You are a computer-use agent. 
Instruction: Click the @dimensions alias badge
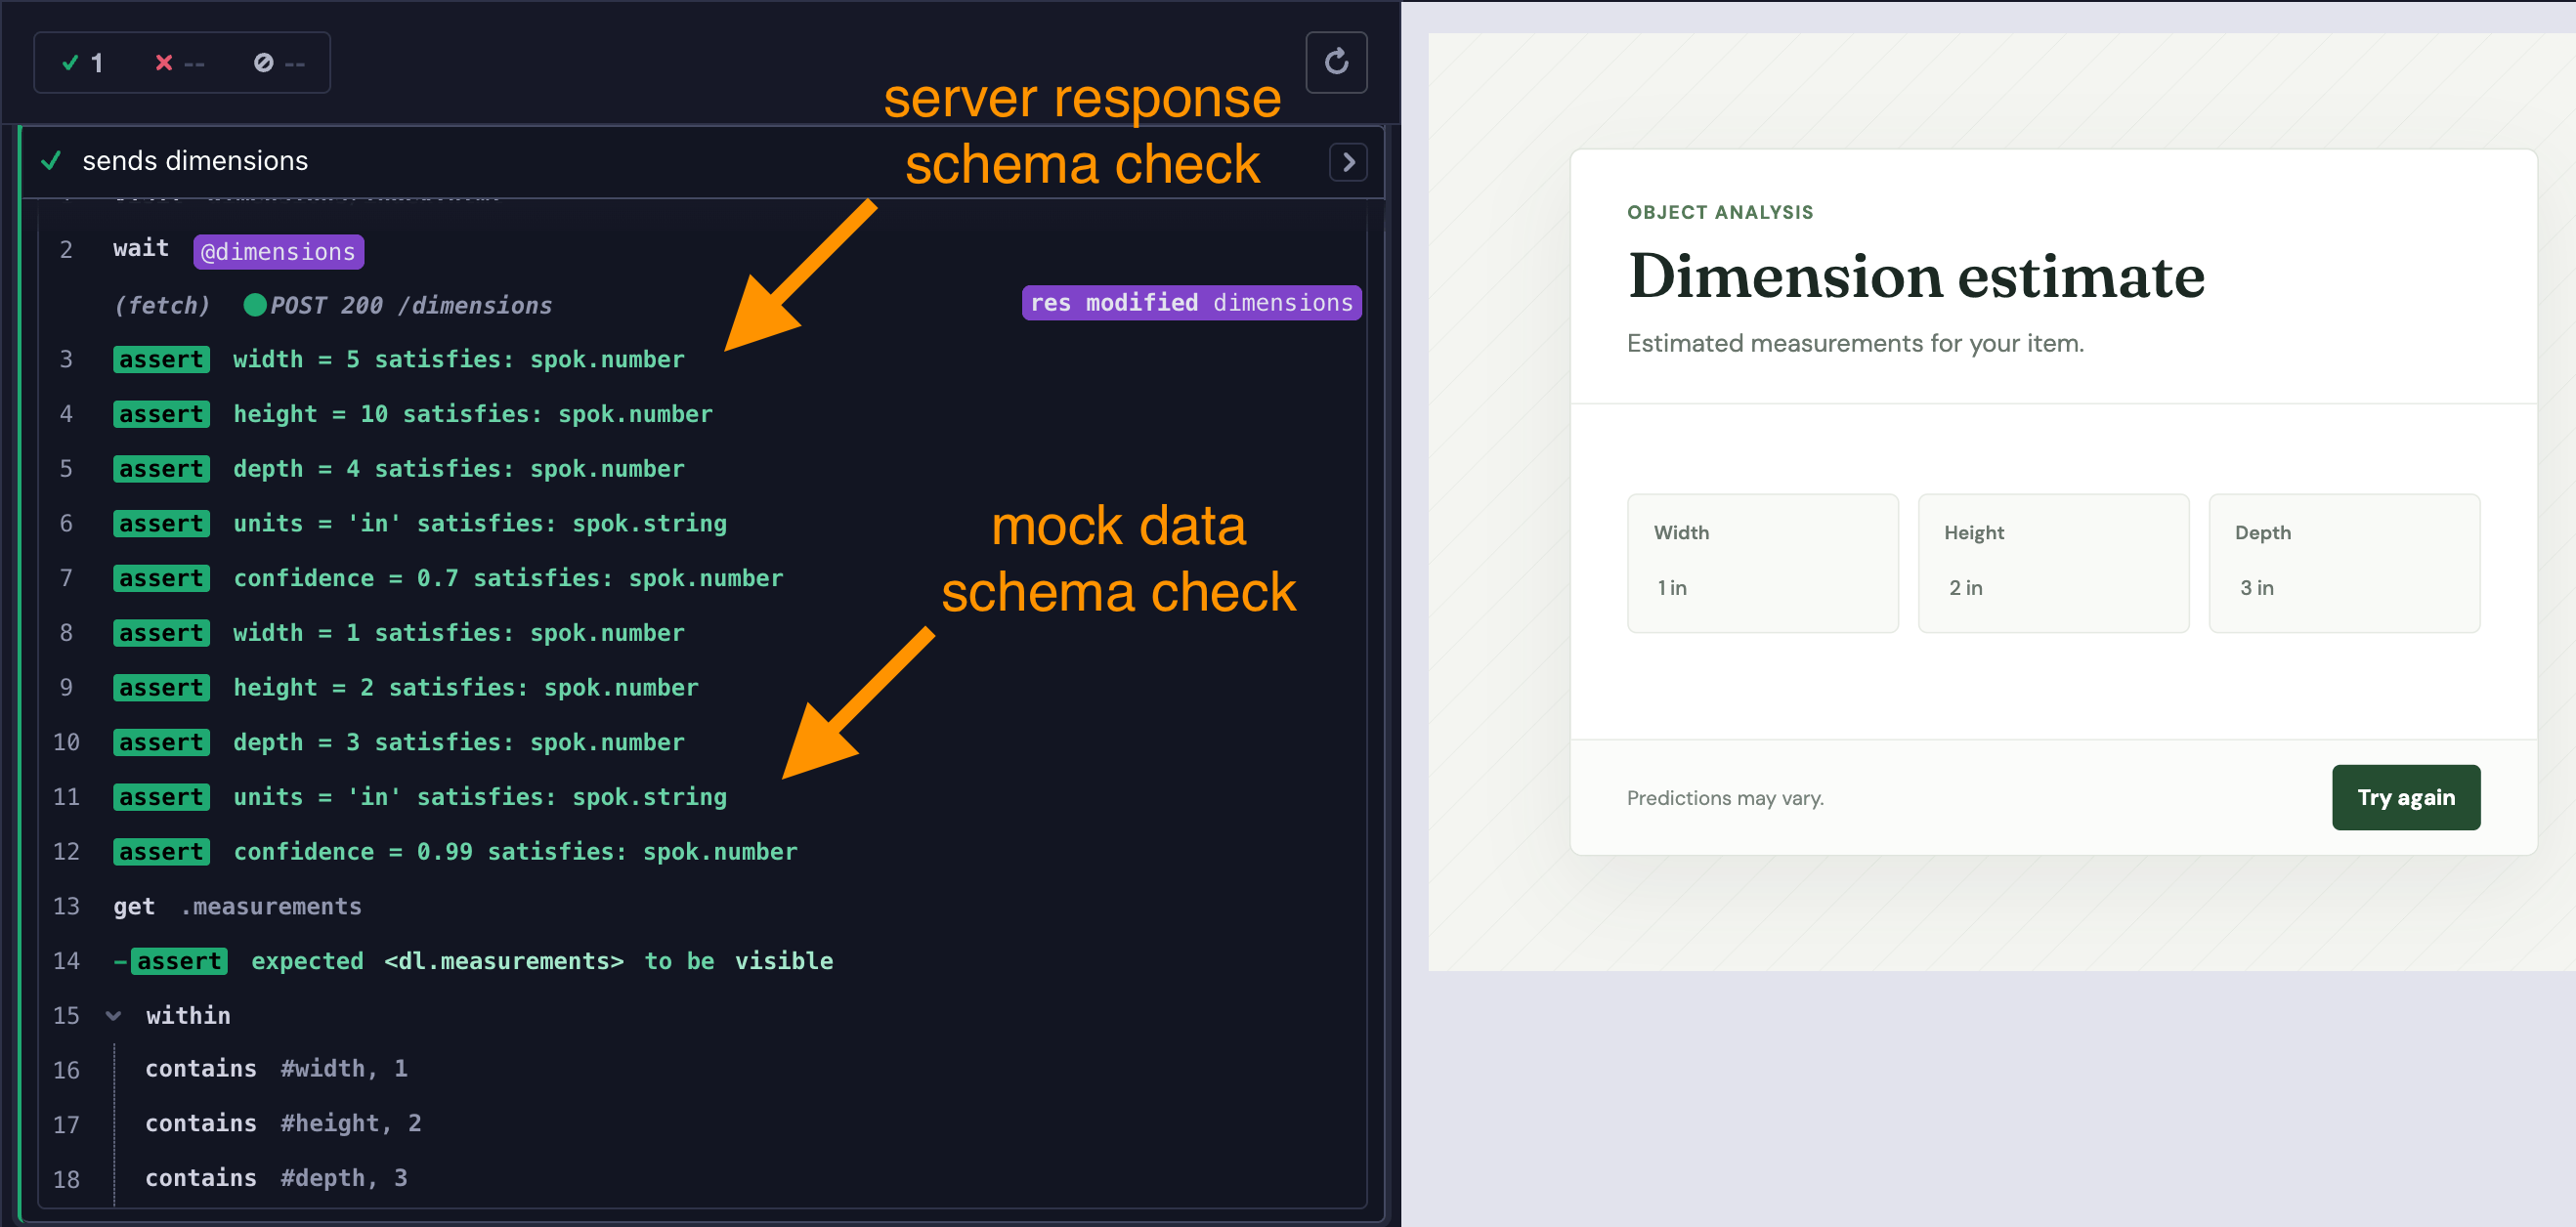278,251
